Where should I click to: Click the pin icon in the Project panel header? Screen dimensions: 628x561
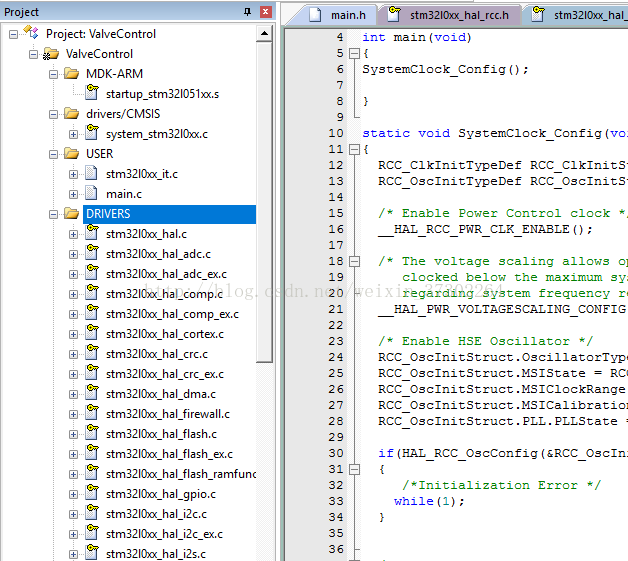point(248,12)
